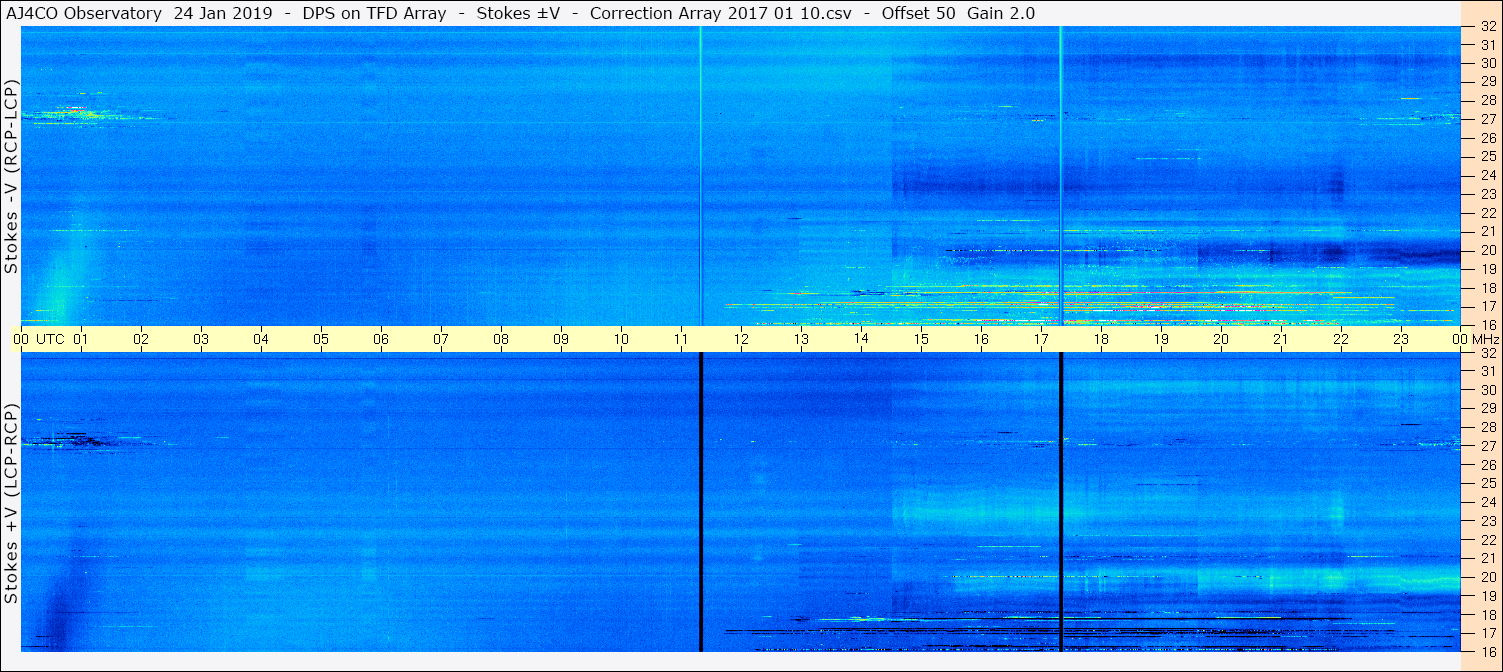This screenshot has width=1503, height=672.
Task: Select hour '21' on the UTC time axis
Action: (1281, 340)
